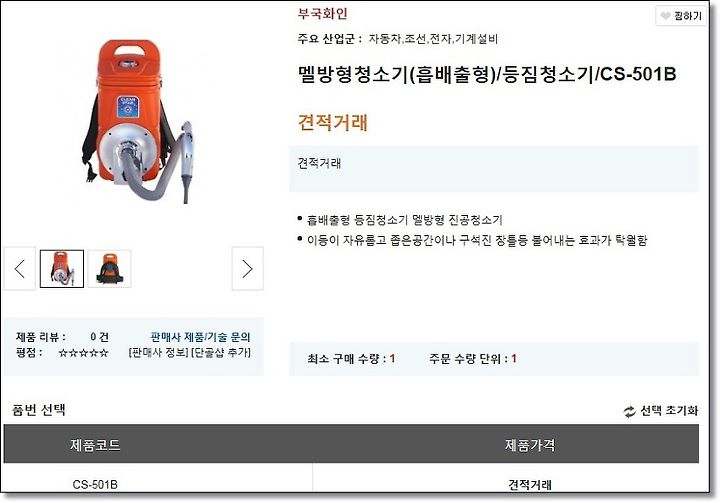The image size is (720, 503).
Task: Click the 0 건 review count
Action: [99, 337]
